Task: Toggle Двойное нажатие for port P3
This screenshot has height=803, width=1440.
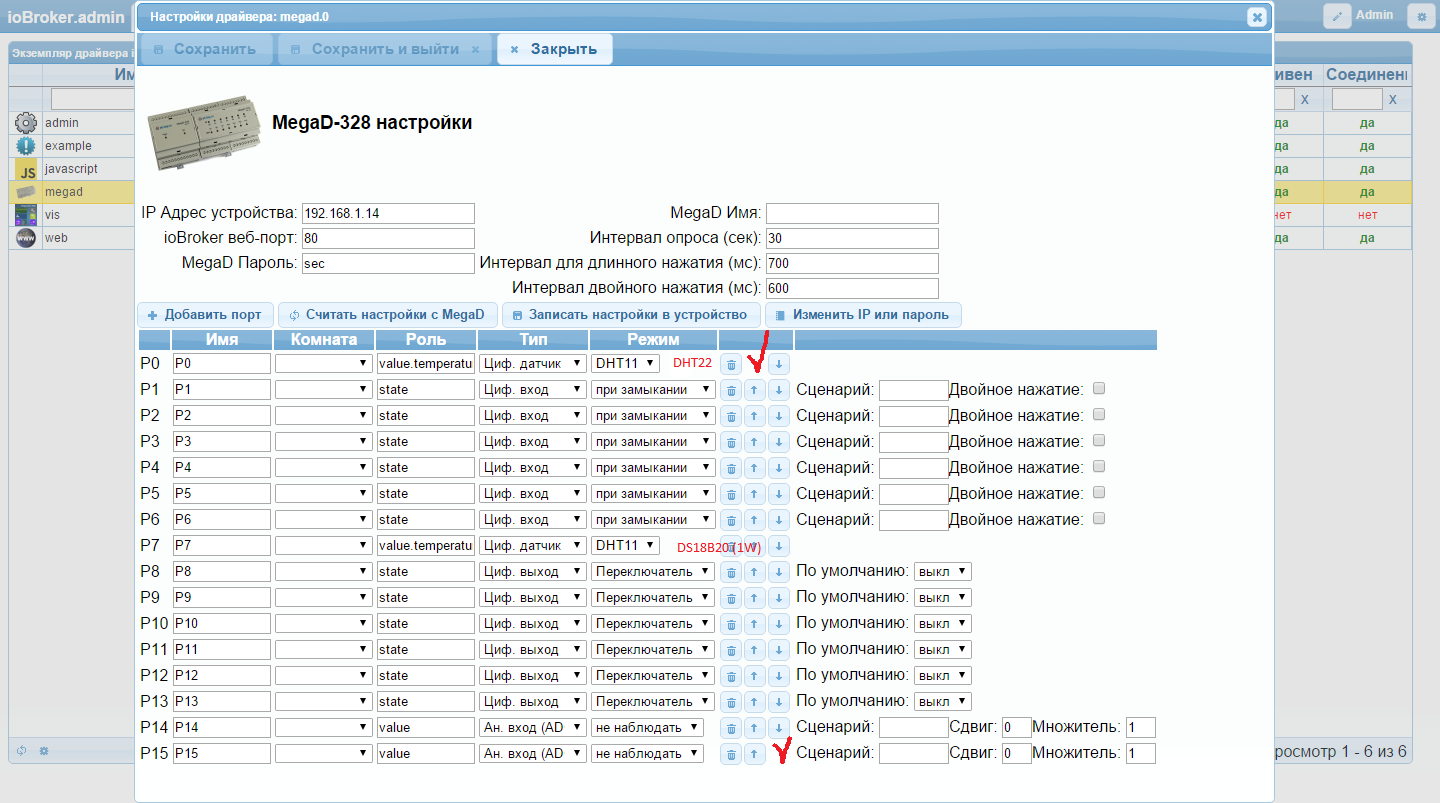Action: (x=1100, y=440)
